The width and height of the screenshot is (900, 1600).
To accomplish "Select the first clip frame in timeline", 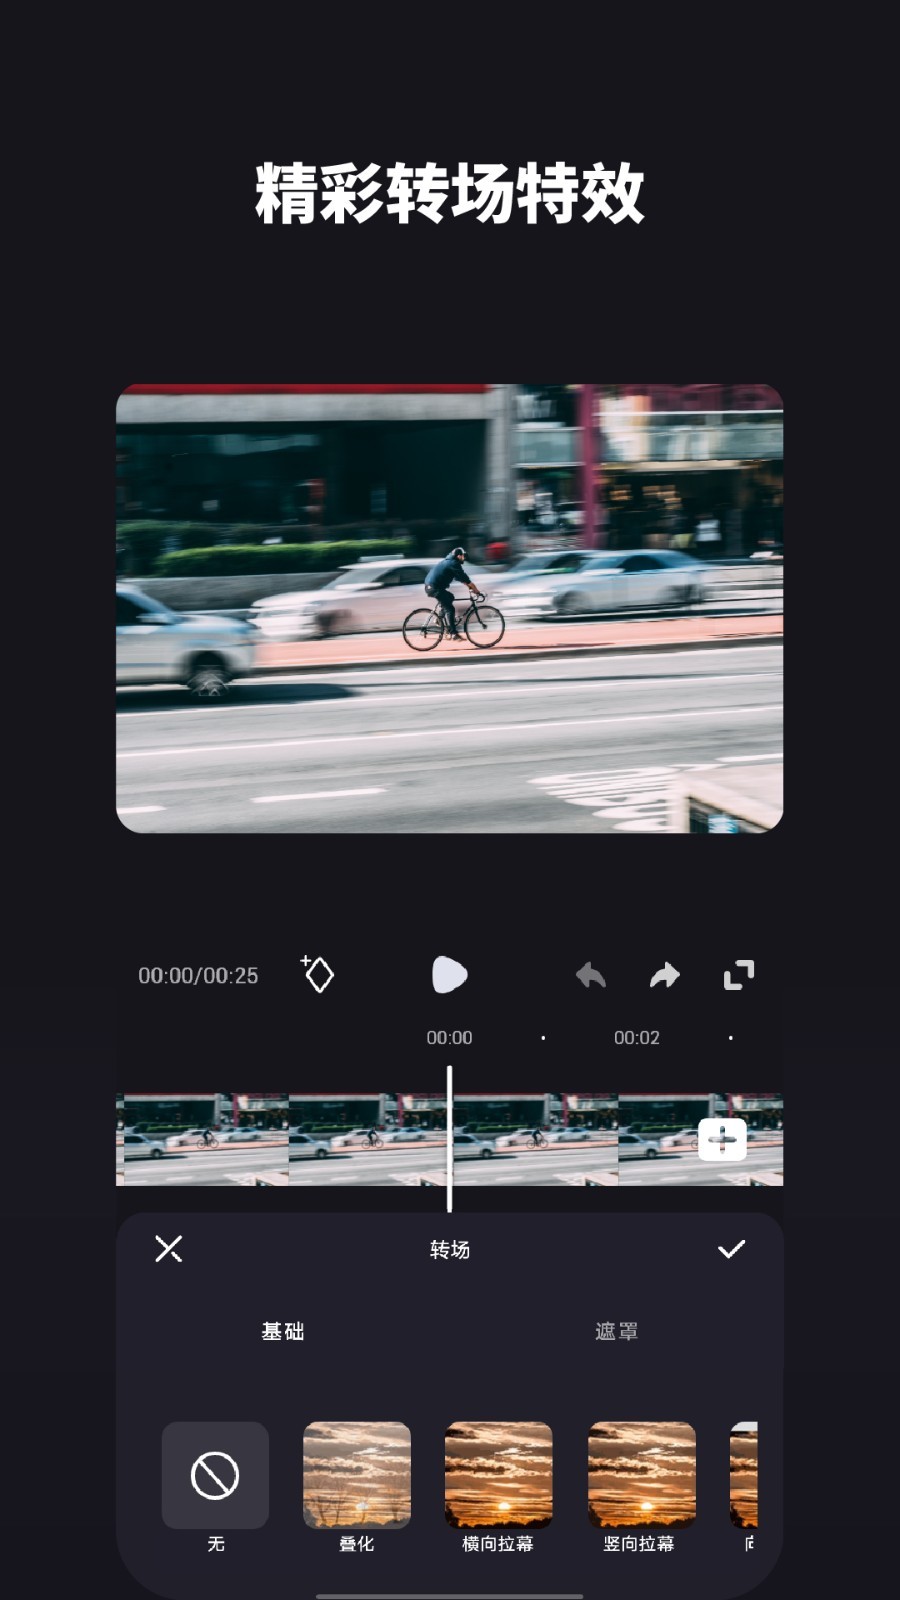I will tap(203, 1140).
